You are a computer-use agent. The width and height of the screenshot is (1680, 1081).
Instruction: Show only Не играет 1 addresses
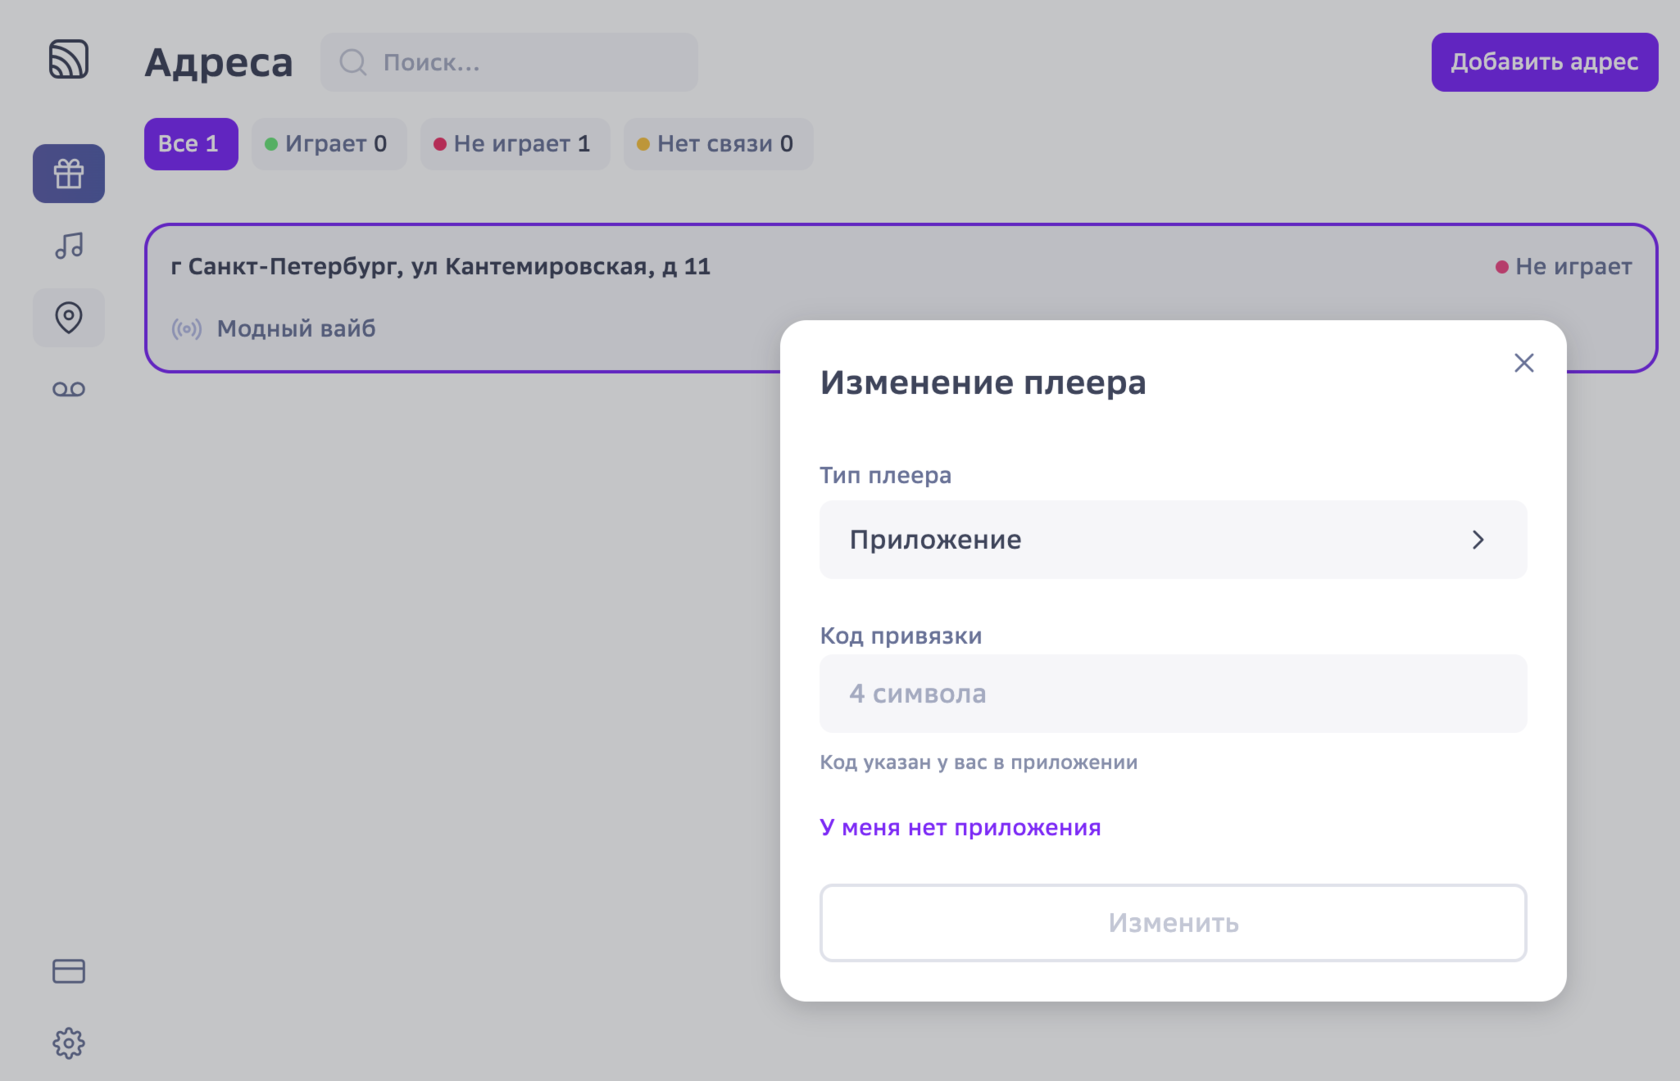click(x=514, y=144)
